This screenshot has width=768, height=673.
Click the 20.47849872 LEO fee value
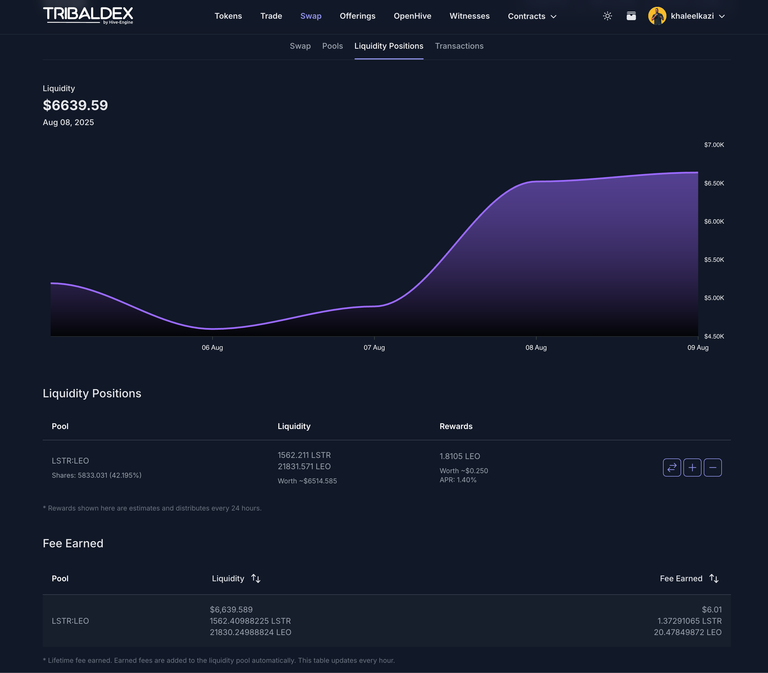[688, 632]
